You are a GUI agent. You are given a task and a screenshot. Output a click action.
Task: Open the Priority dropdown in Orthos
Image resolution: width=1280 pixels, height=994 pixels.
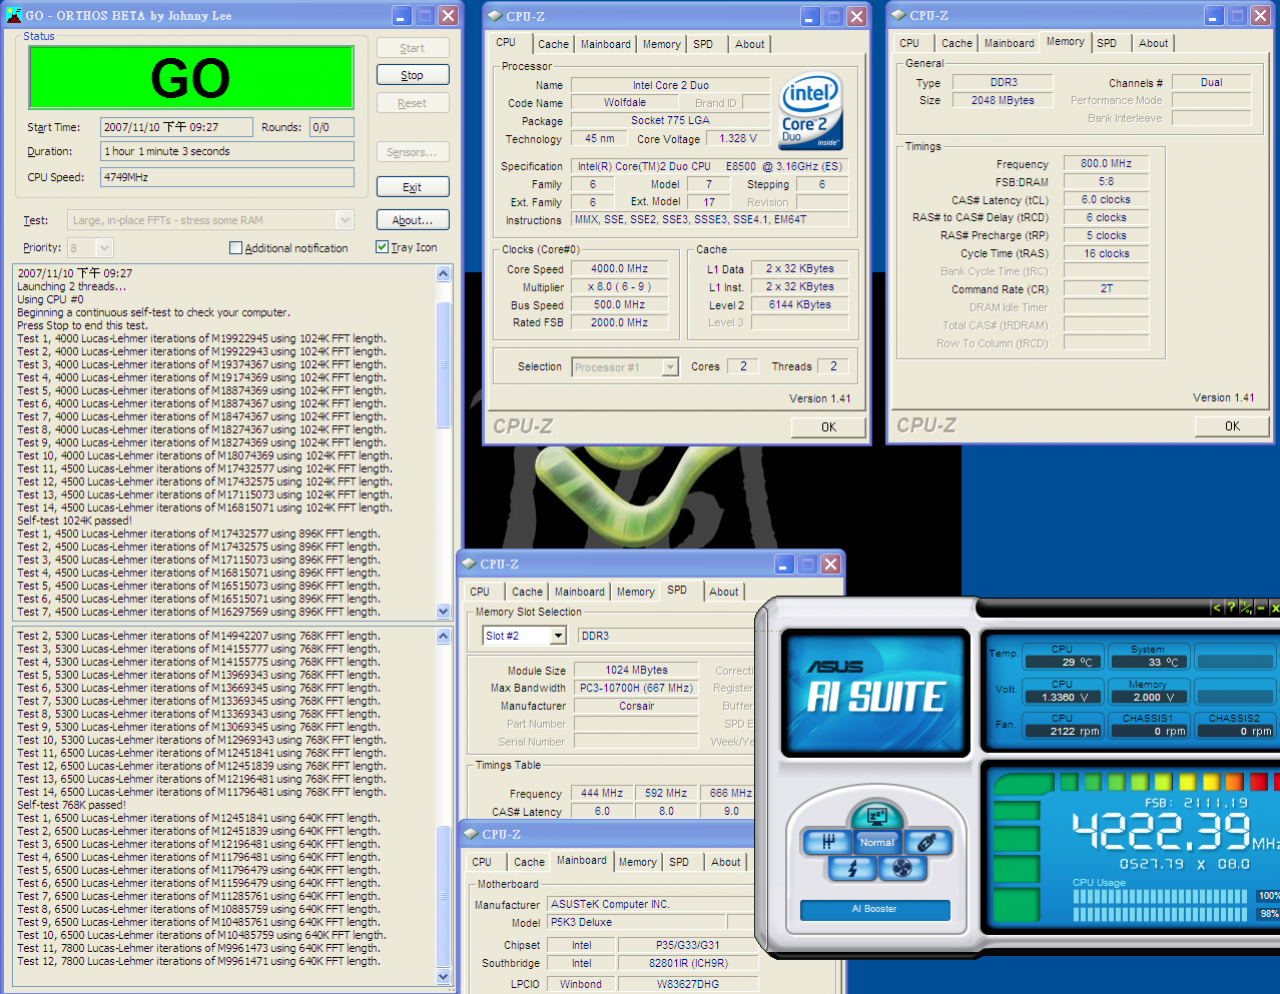(105, 248)
